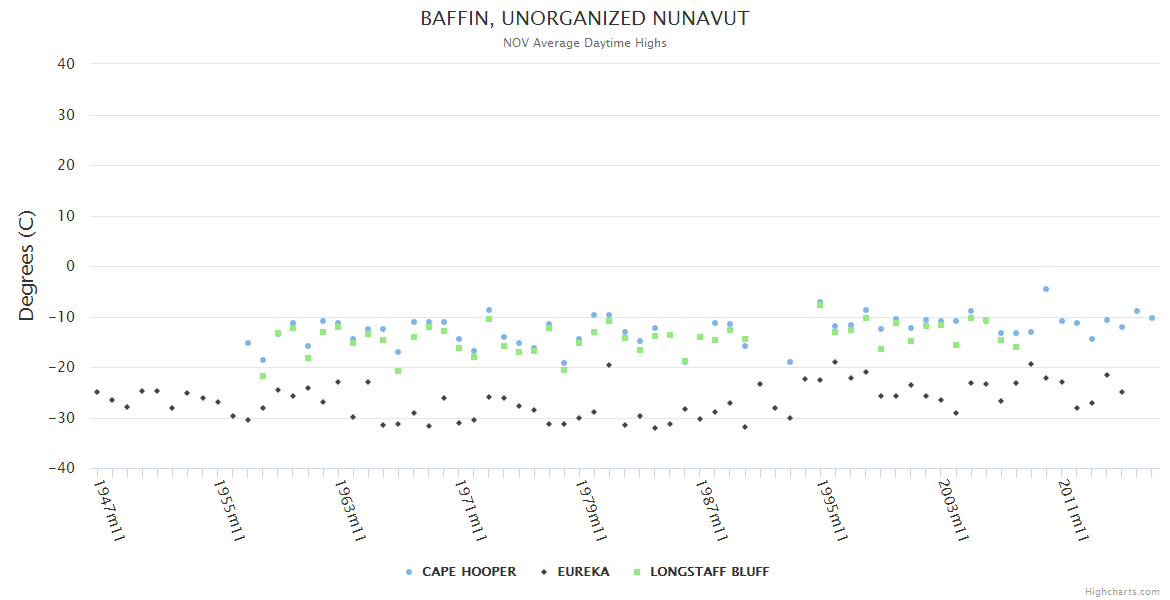Click the blue Cape Hooper legend circle marker
The height and width of the screenshot is (600, 1170).
pos(409,572)
